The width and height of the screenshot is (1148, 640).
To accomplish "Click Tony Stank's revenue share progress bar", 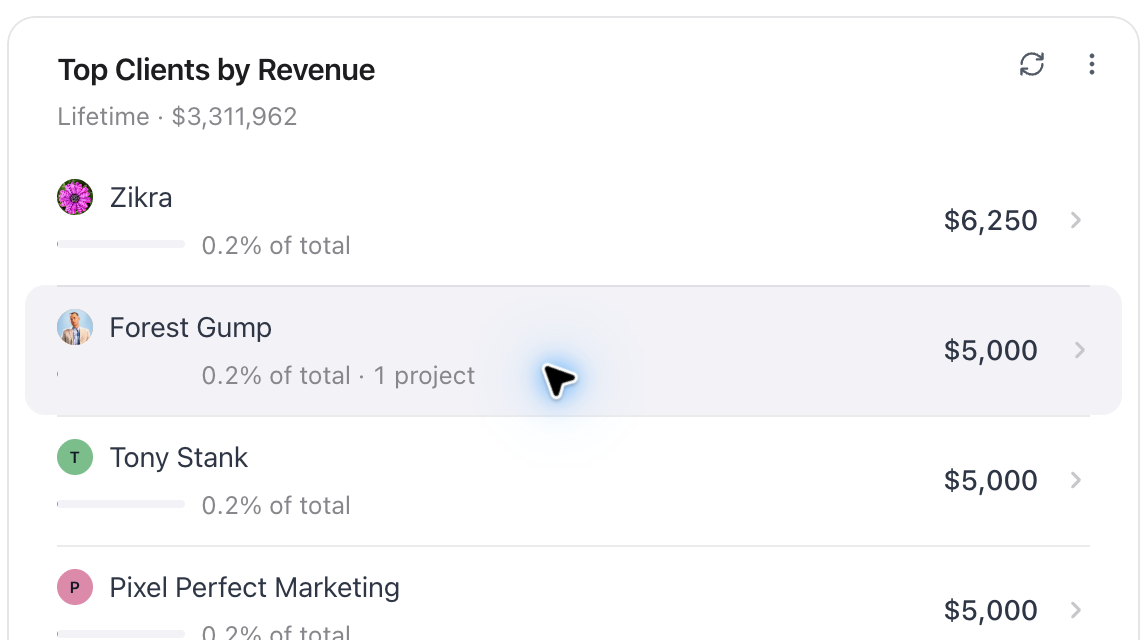I will (121, 505).
